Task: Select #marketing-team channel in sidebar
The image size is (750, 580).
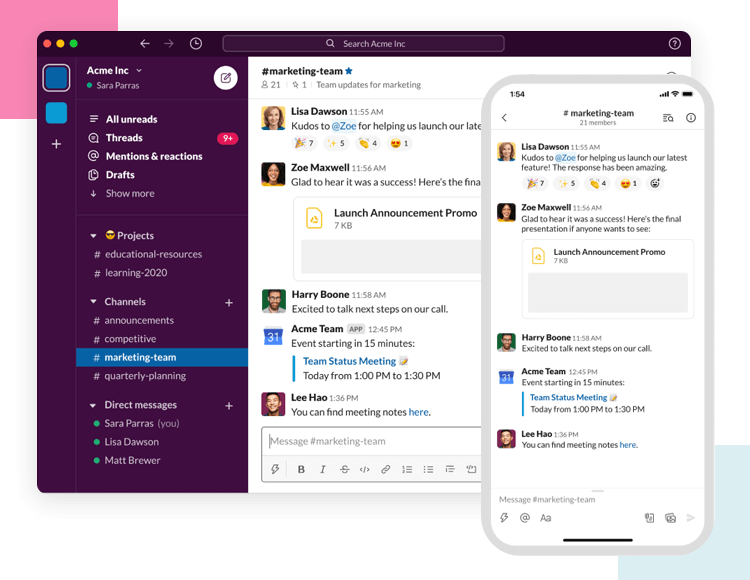Action: click(x=162, y=357)
